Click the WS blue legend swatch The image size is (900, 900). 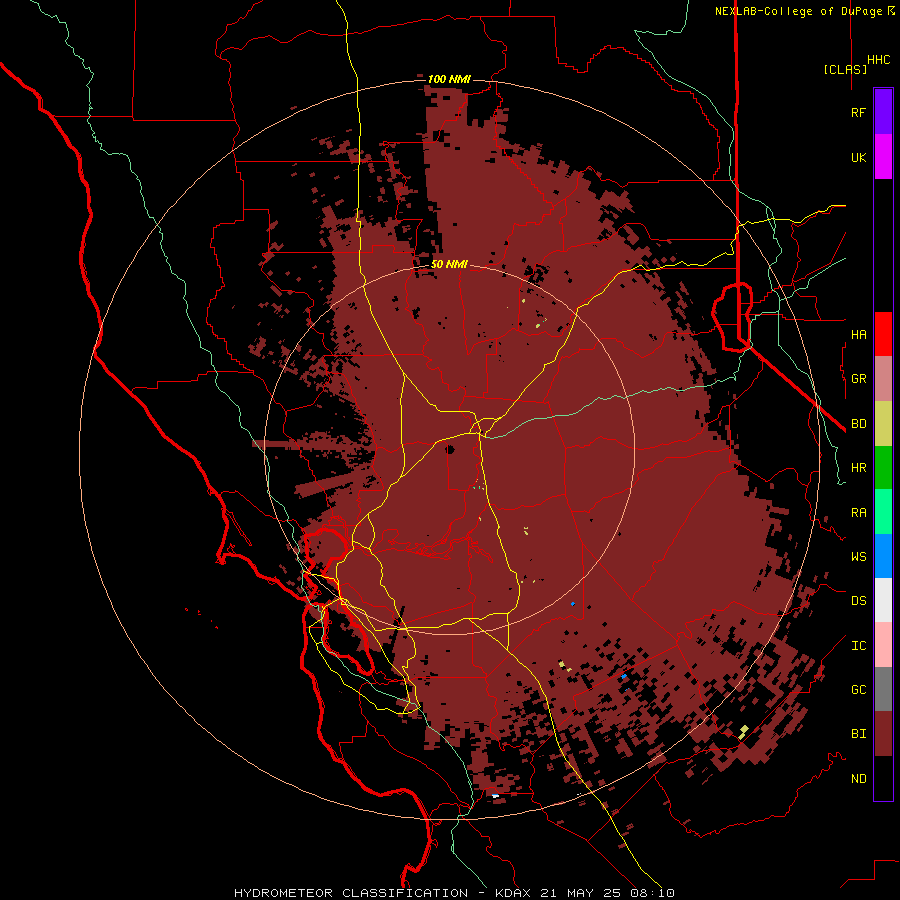pyautogui.click(x=883, y=556)
